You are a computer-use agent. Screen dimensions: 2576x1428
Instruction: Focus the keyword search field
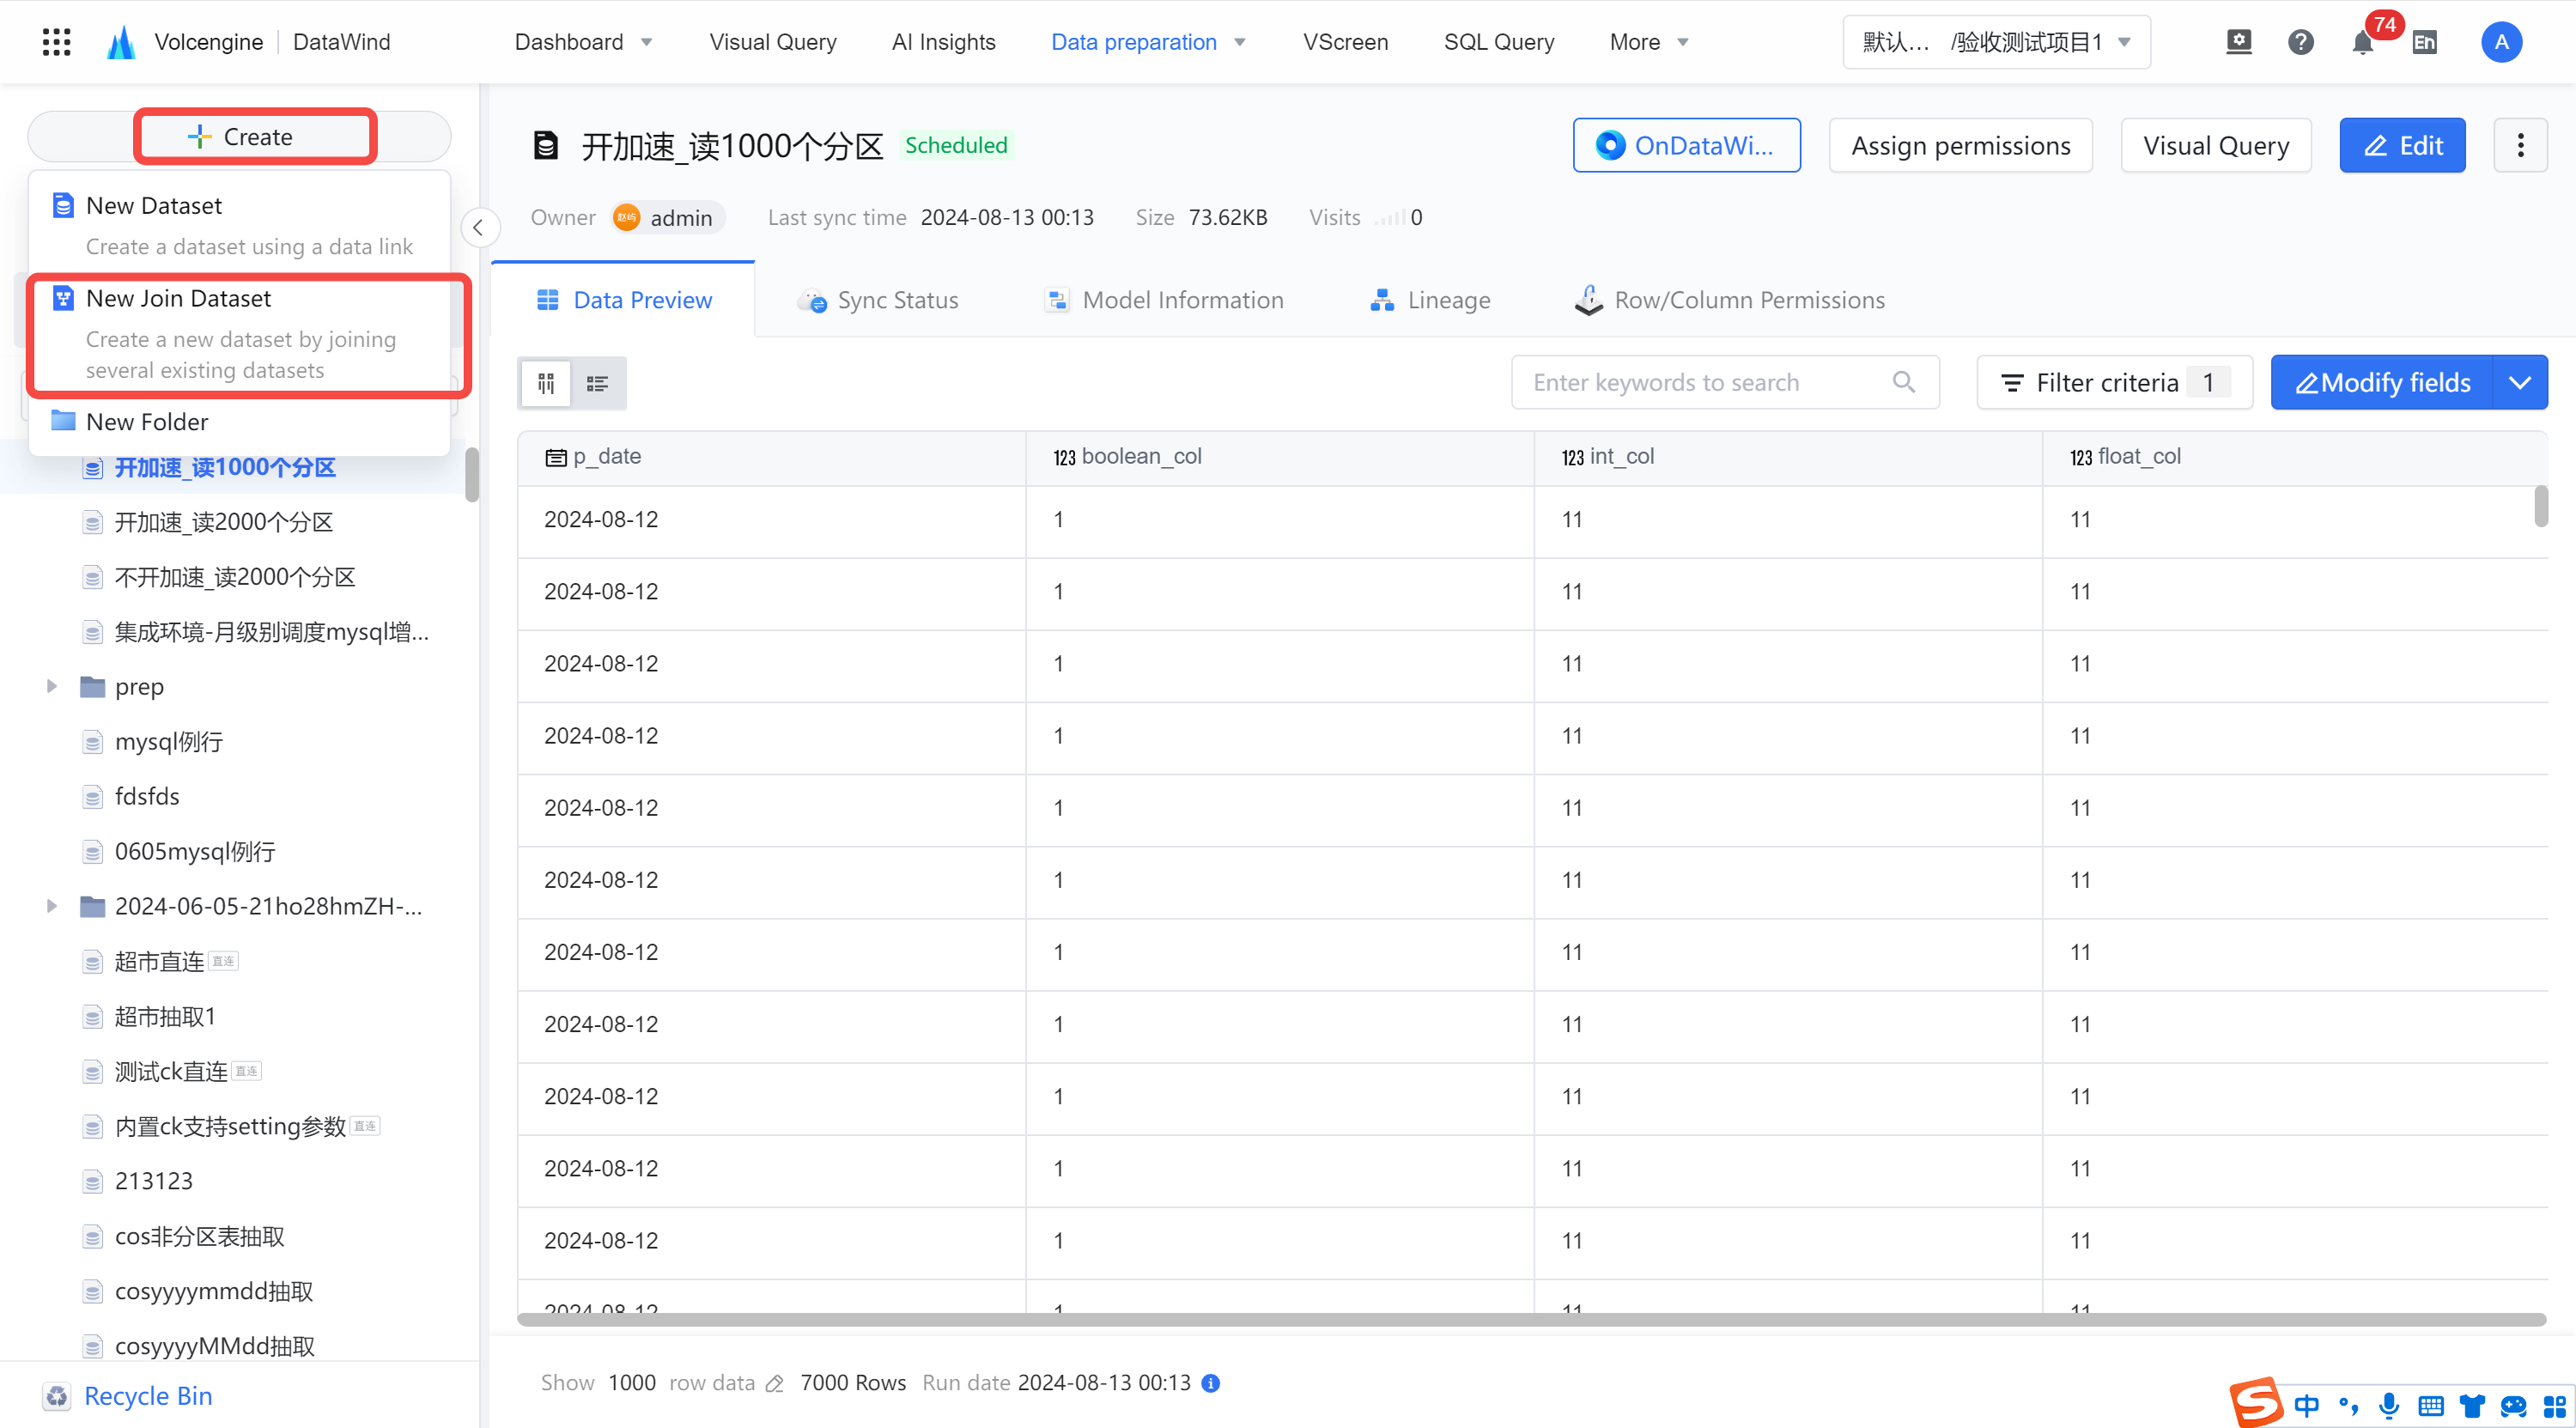tap(1724, 382)
